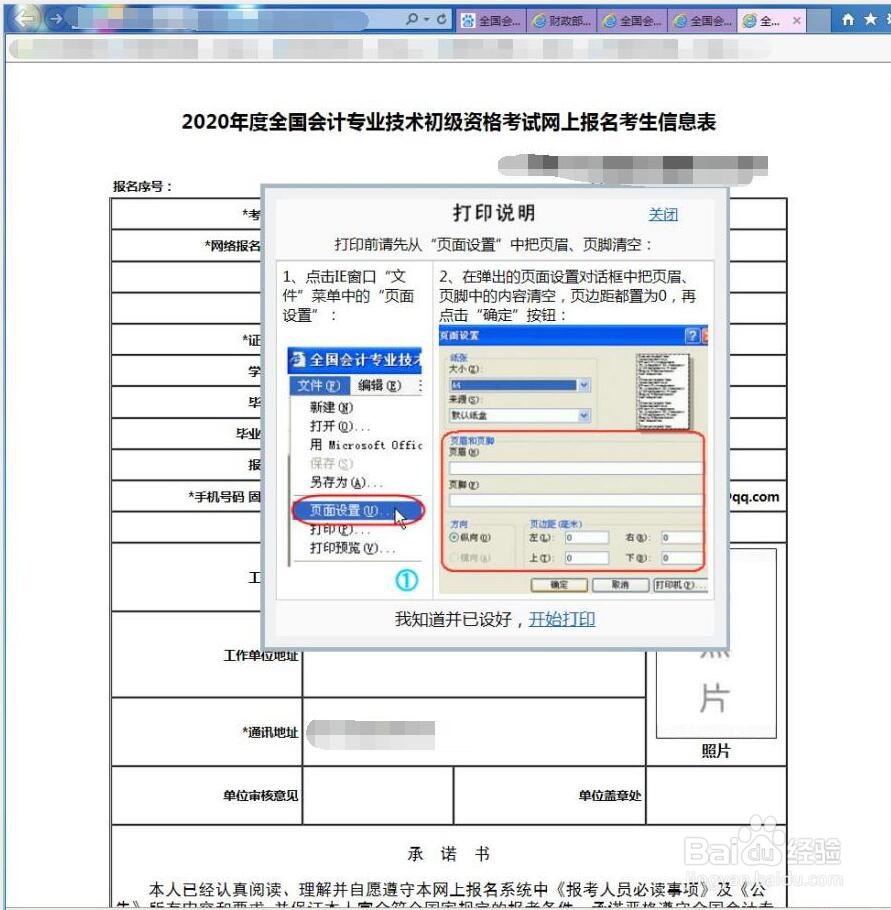This screenshot has height=910, width=891.
Task: Click the browser forward arrow button
Action: pos(56,19)
